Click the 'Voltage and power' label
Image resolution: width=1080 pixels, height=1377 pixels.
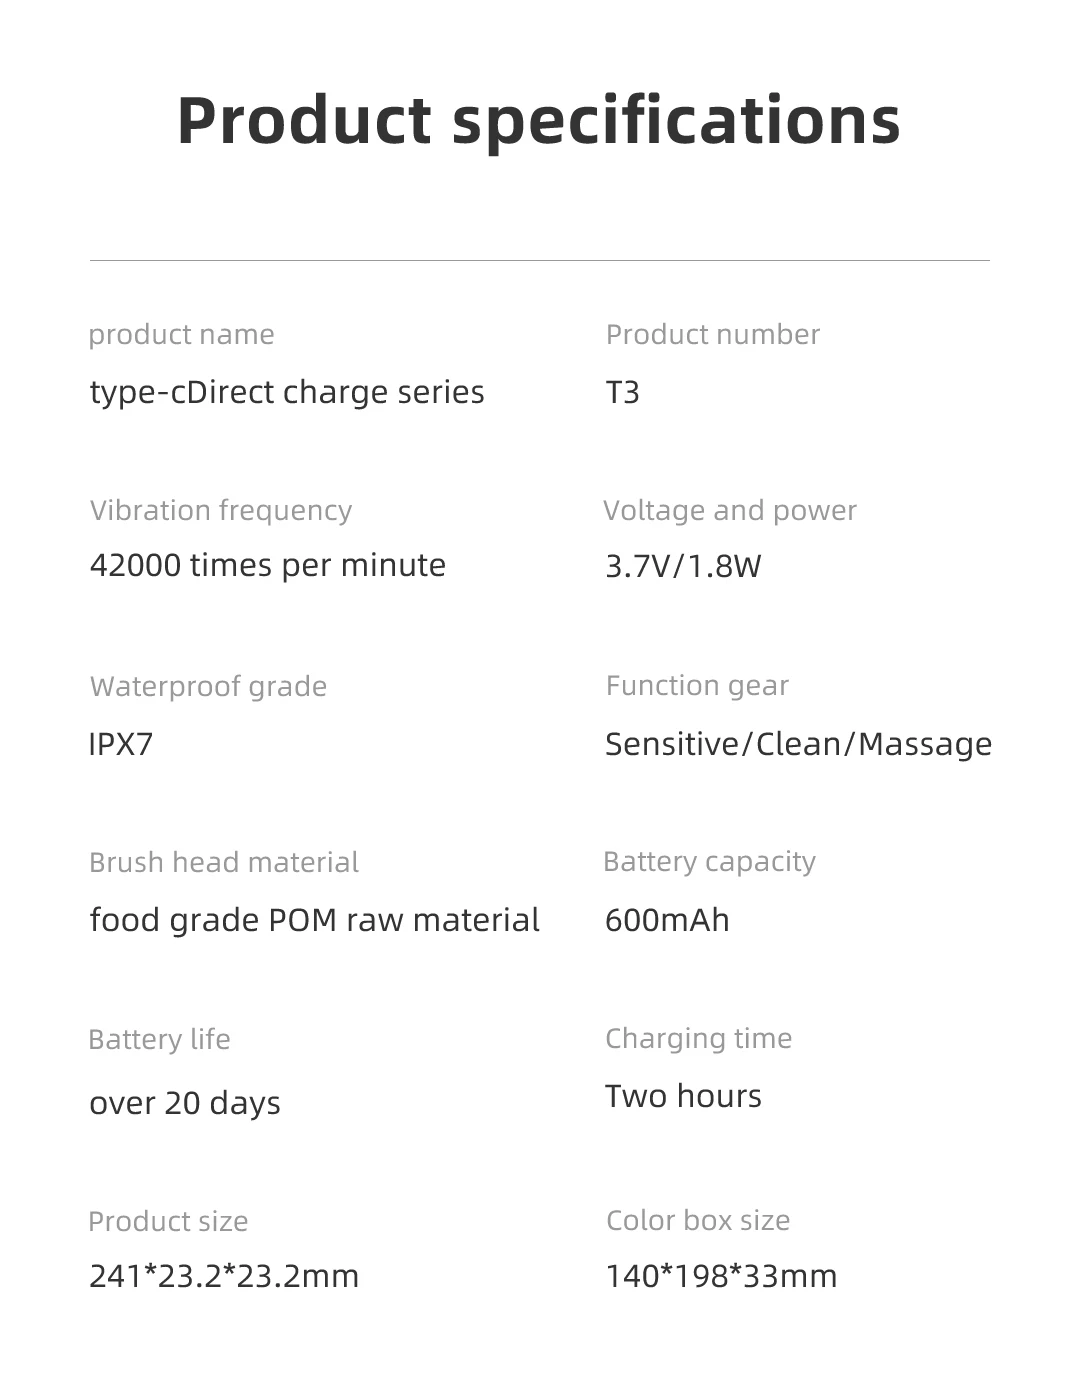(x=730, y=511)
